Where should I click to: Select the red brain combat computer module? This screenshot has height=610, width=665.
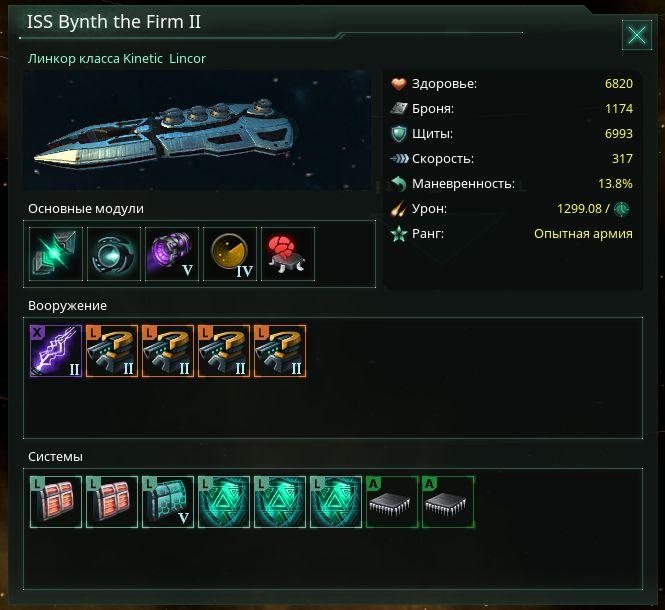288,254
